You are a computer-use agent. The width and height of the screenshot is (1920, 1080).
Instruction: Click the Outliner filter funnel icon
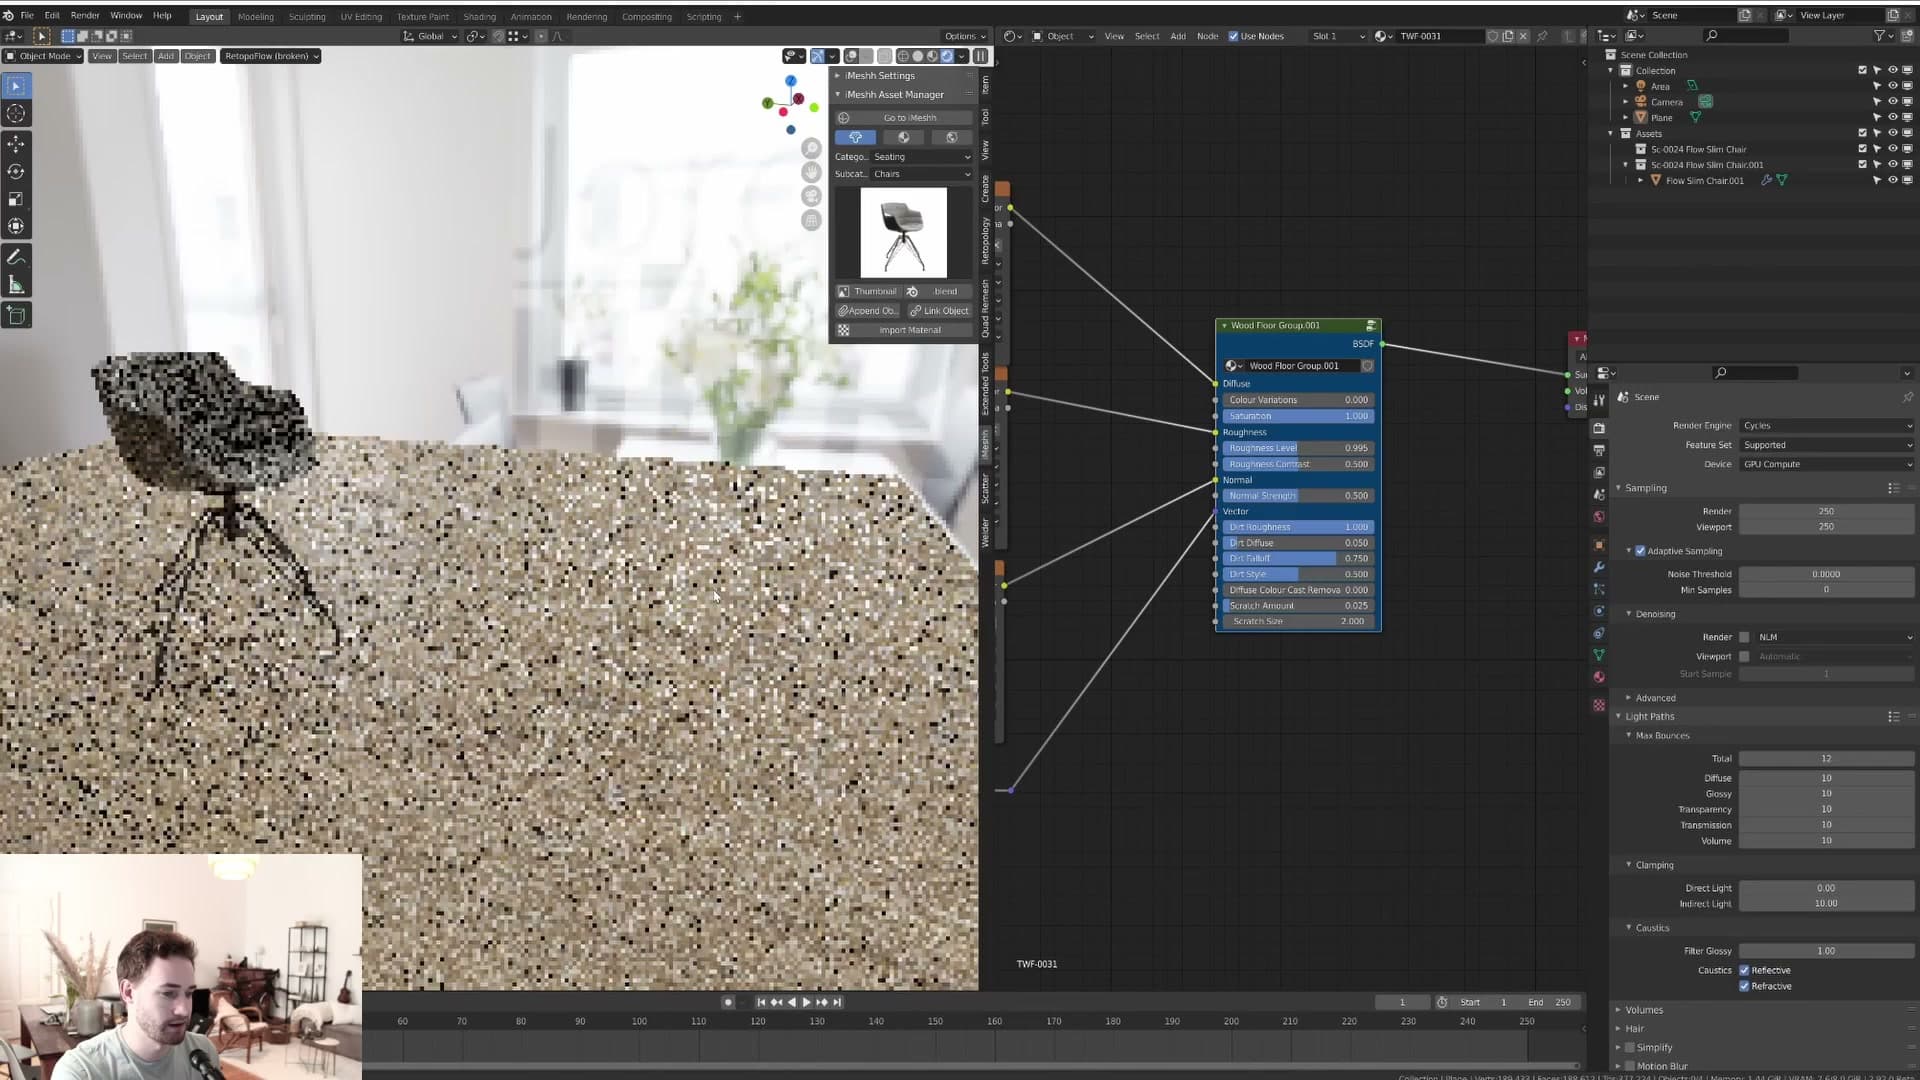point(1880,36)
